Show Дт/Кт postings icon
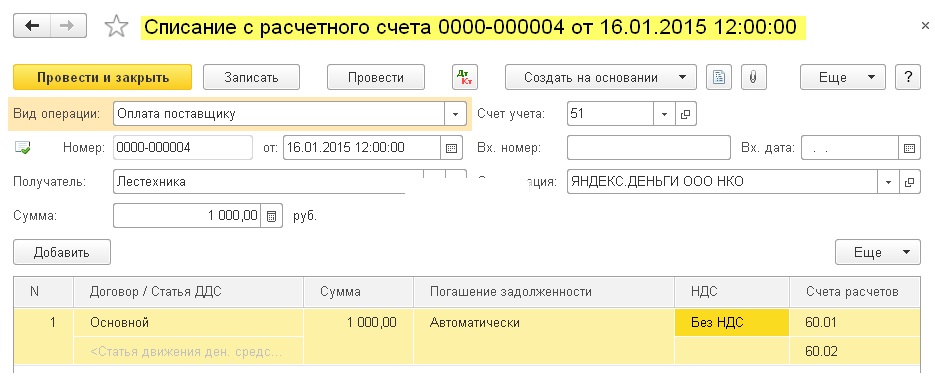This screenshot has width=935, height=384. (465, 78)
